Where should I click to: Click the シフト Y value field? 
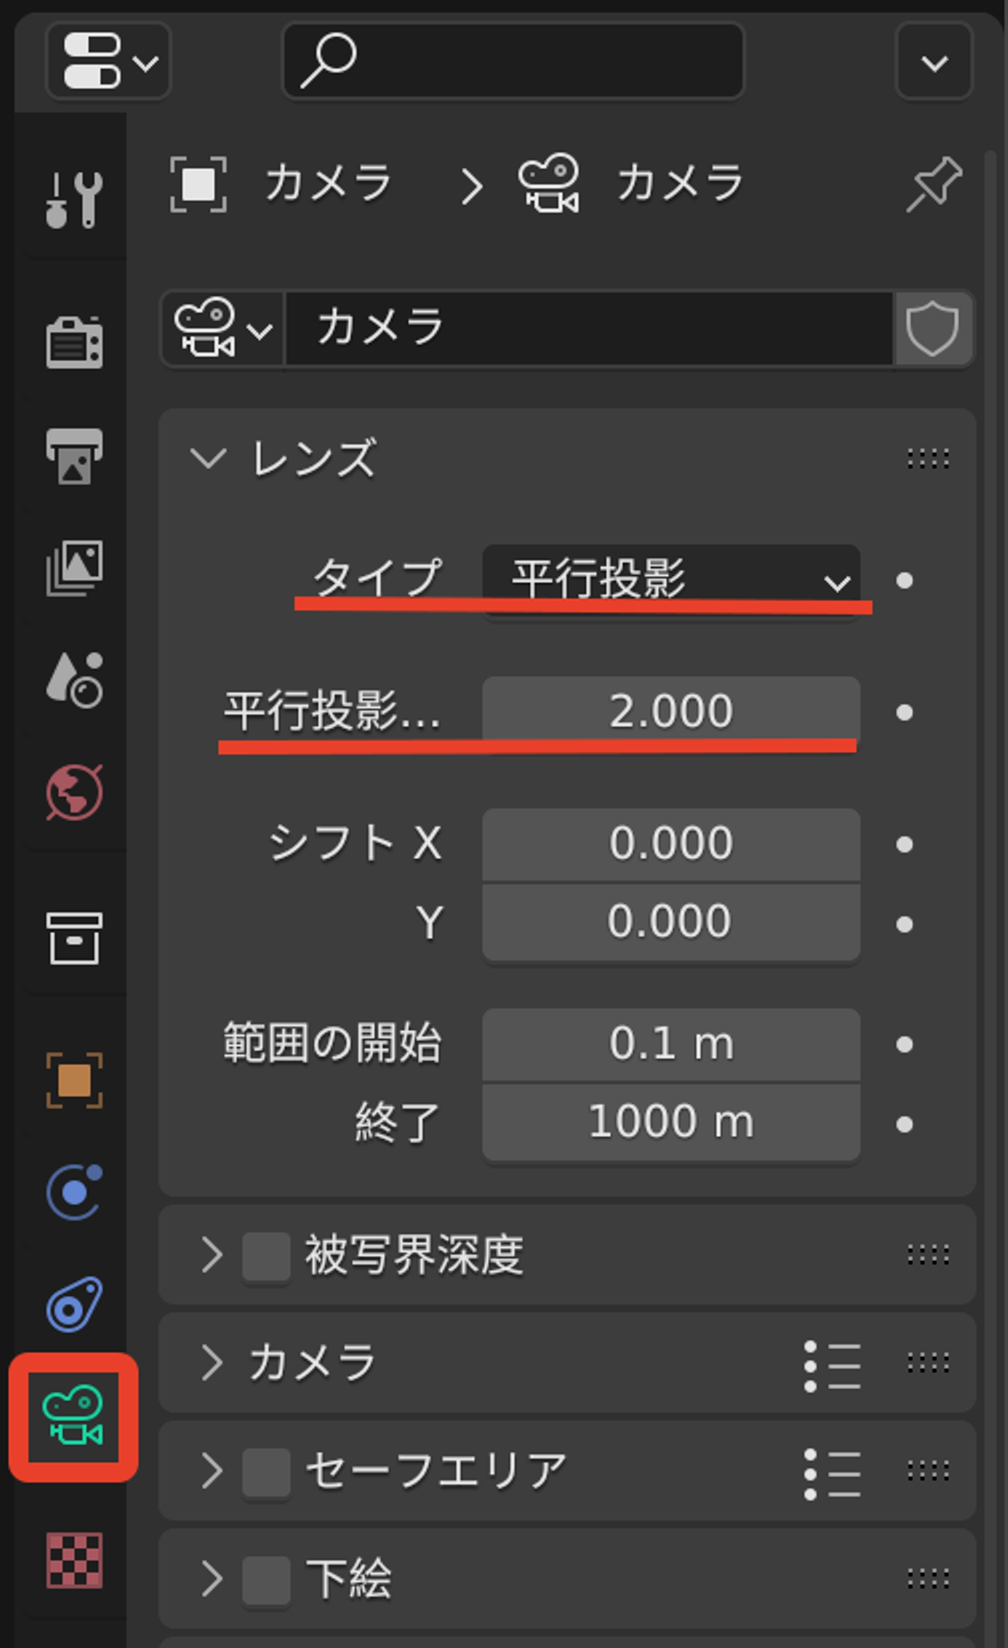tap(671, 923)
